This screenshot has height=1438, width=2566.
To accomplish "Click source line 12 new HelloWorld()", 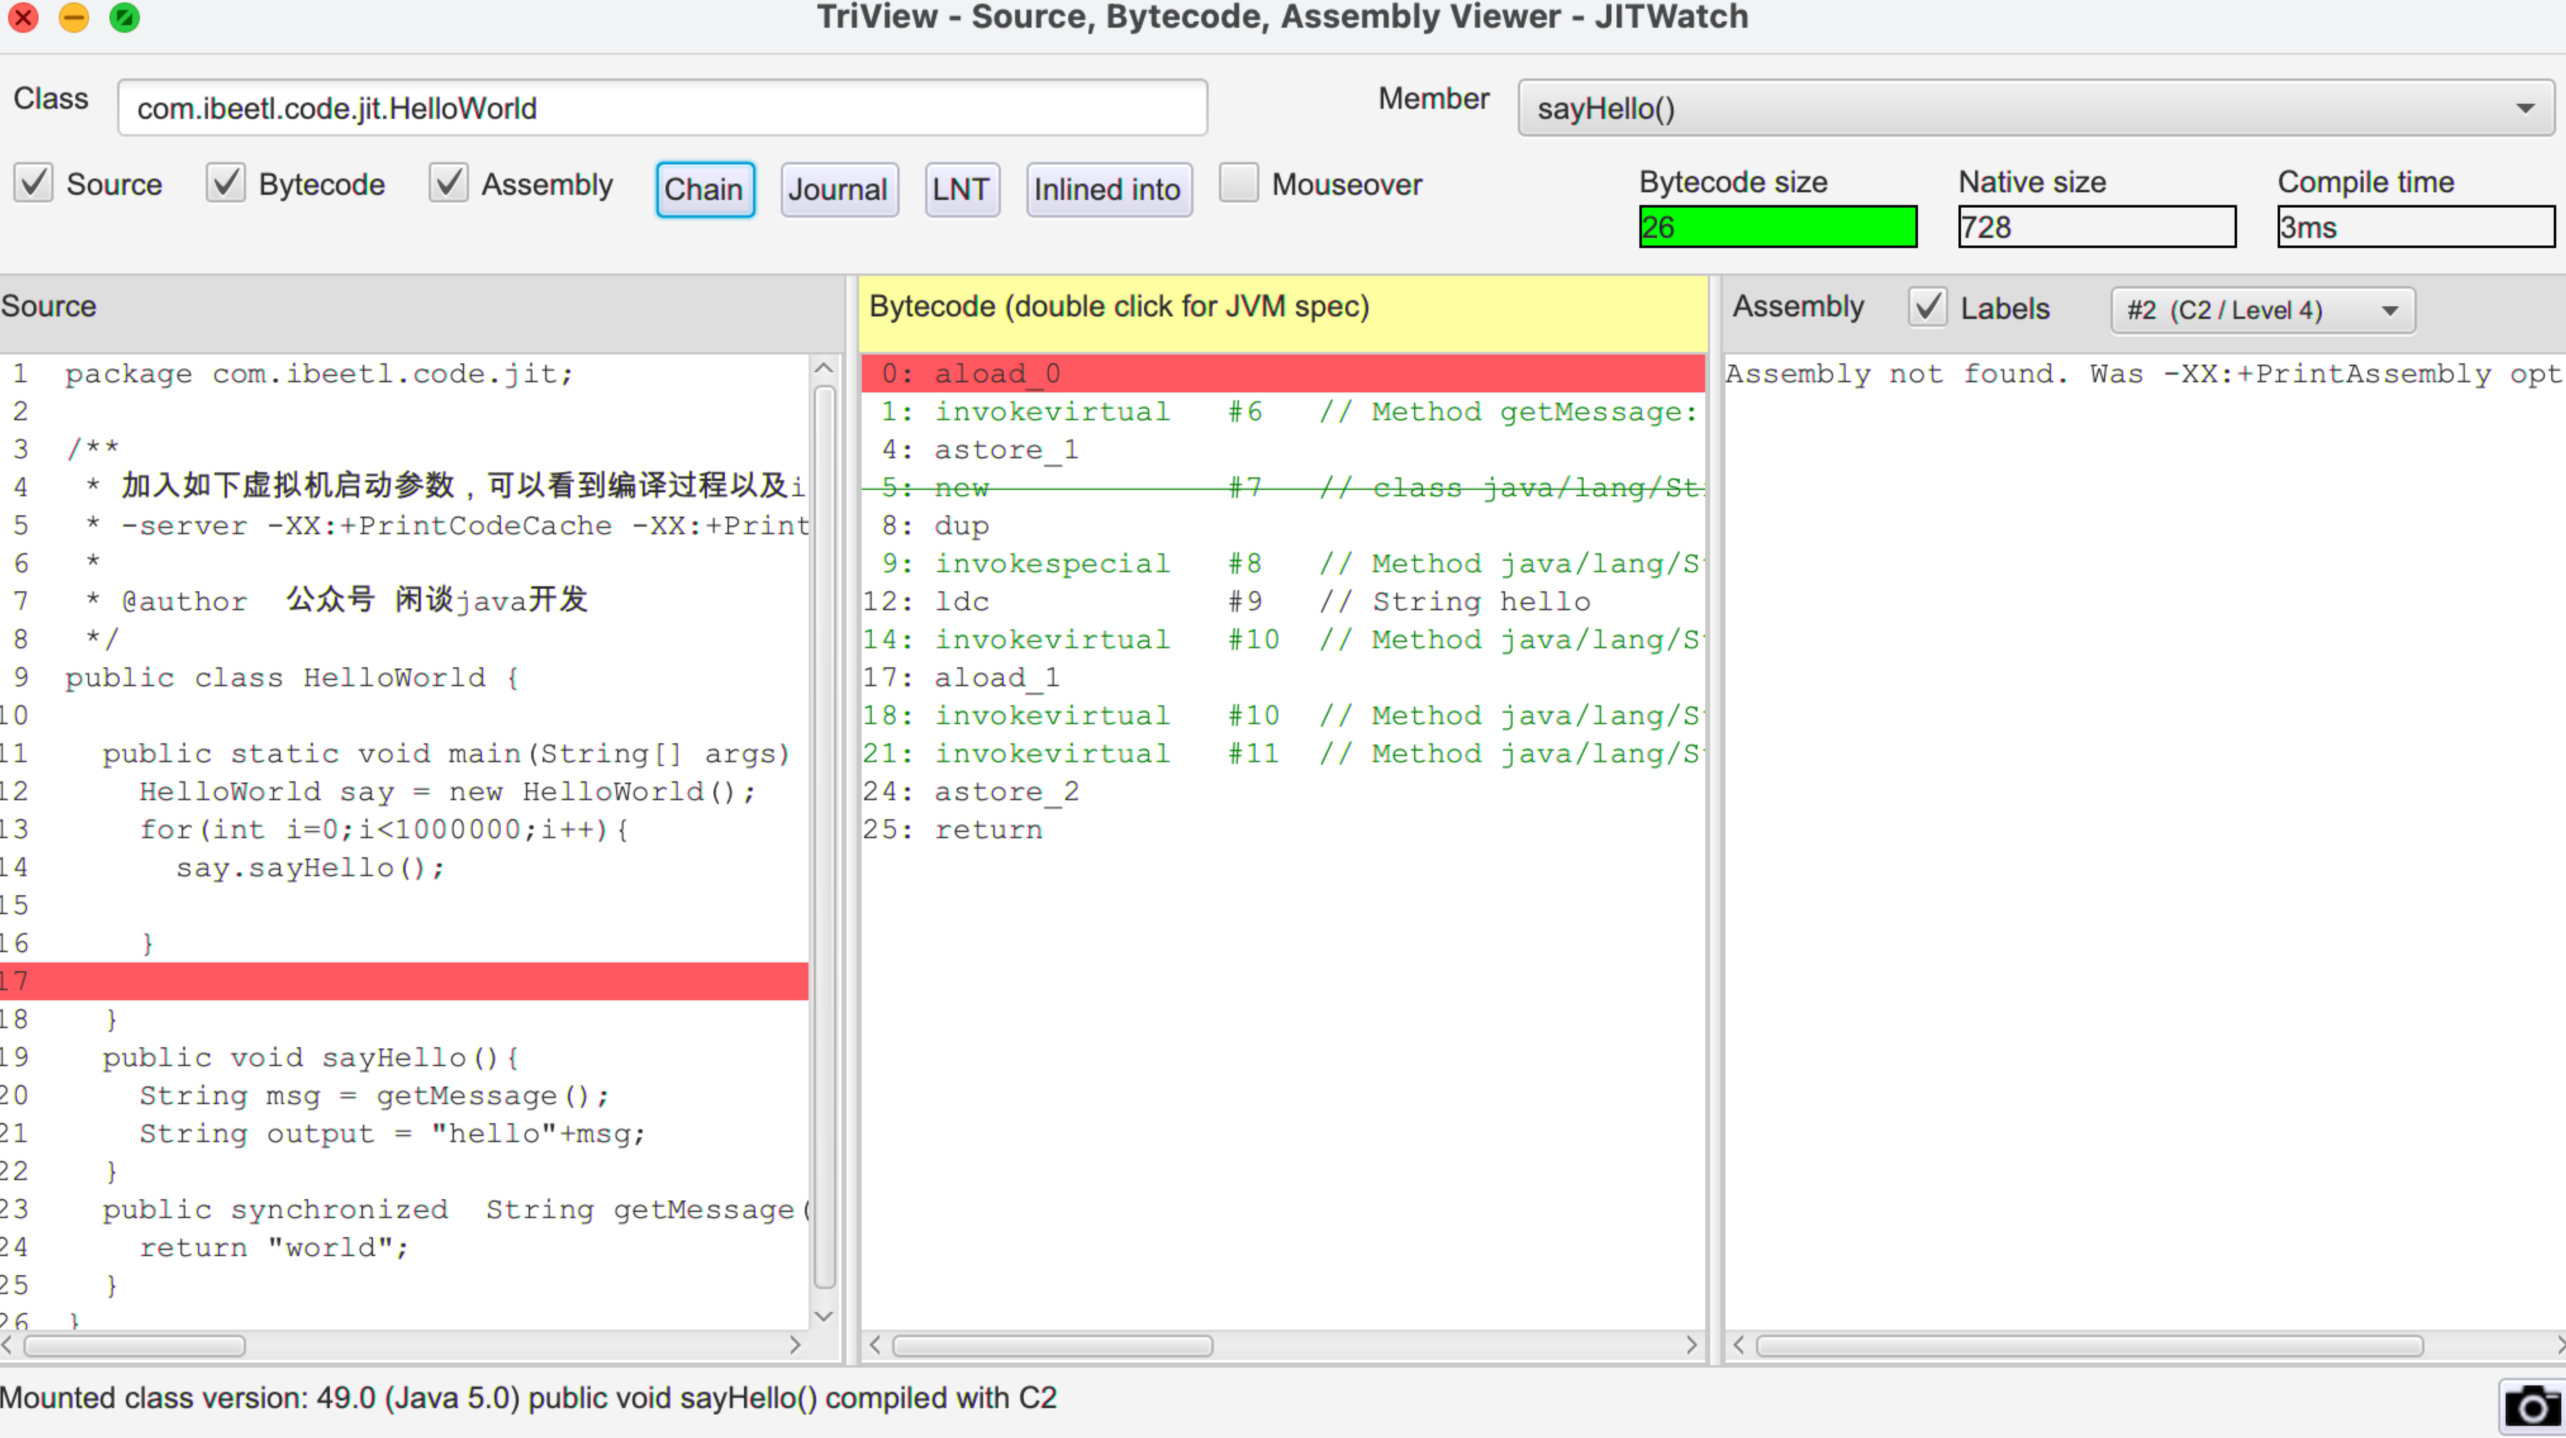I will pyautogui.click(x=404, y=791).
